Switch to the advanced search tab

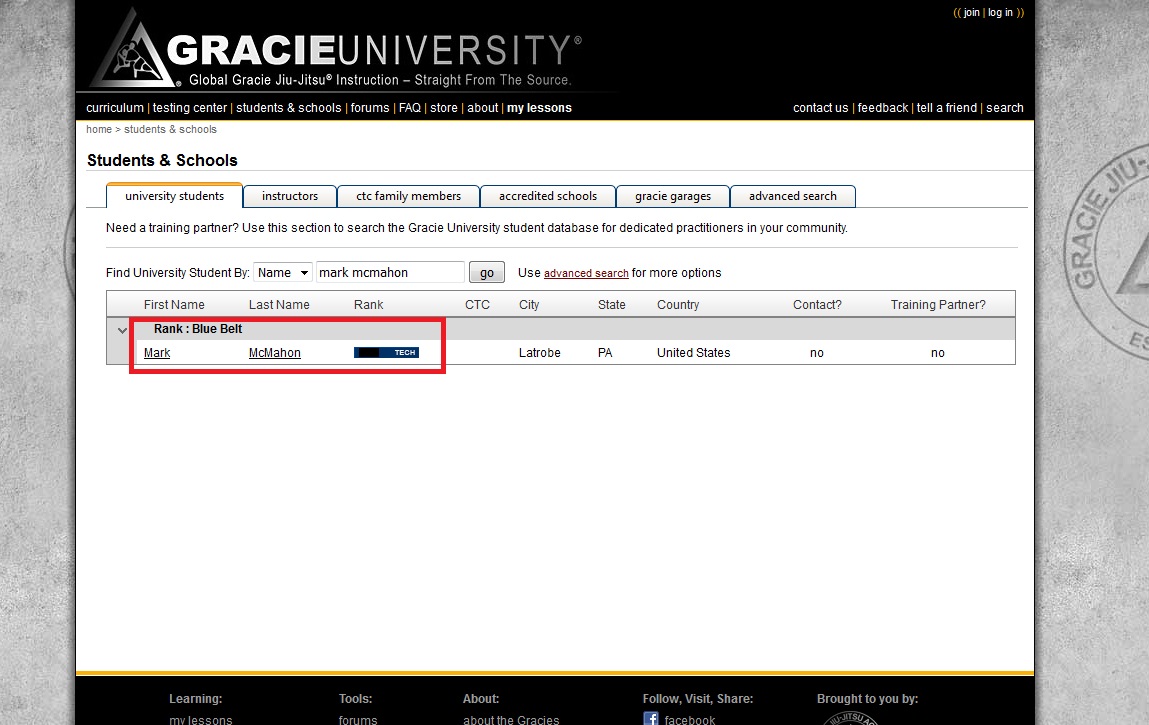click(793, 196)
